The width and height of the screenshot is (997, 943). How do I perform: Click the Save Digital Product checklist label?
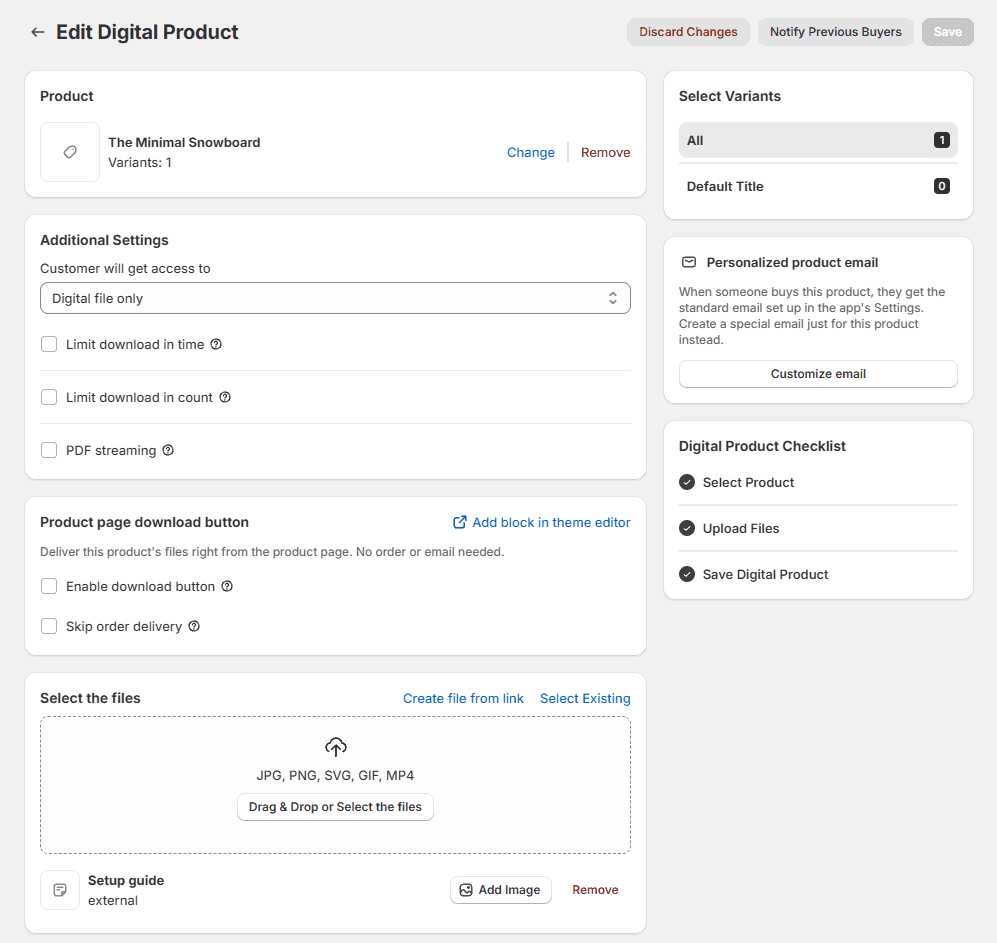click(x=765, y=575)
